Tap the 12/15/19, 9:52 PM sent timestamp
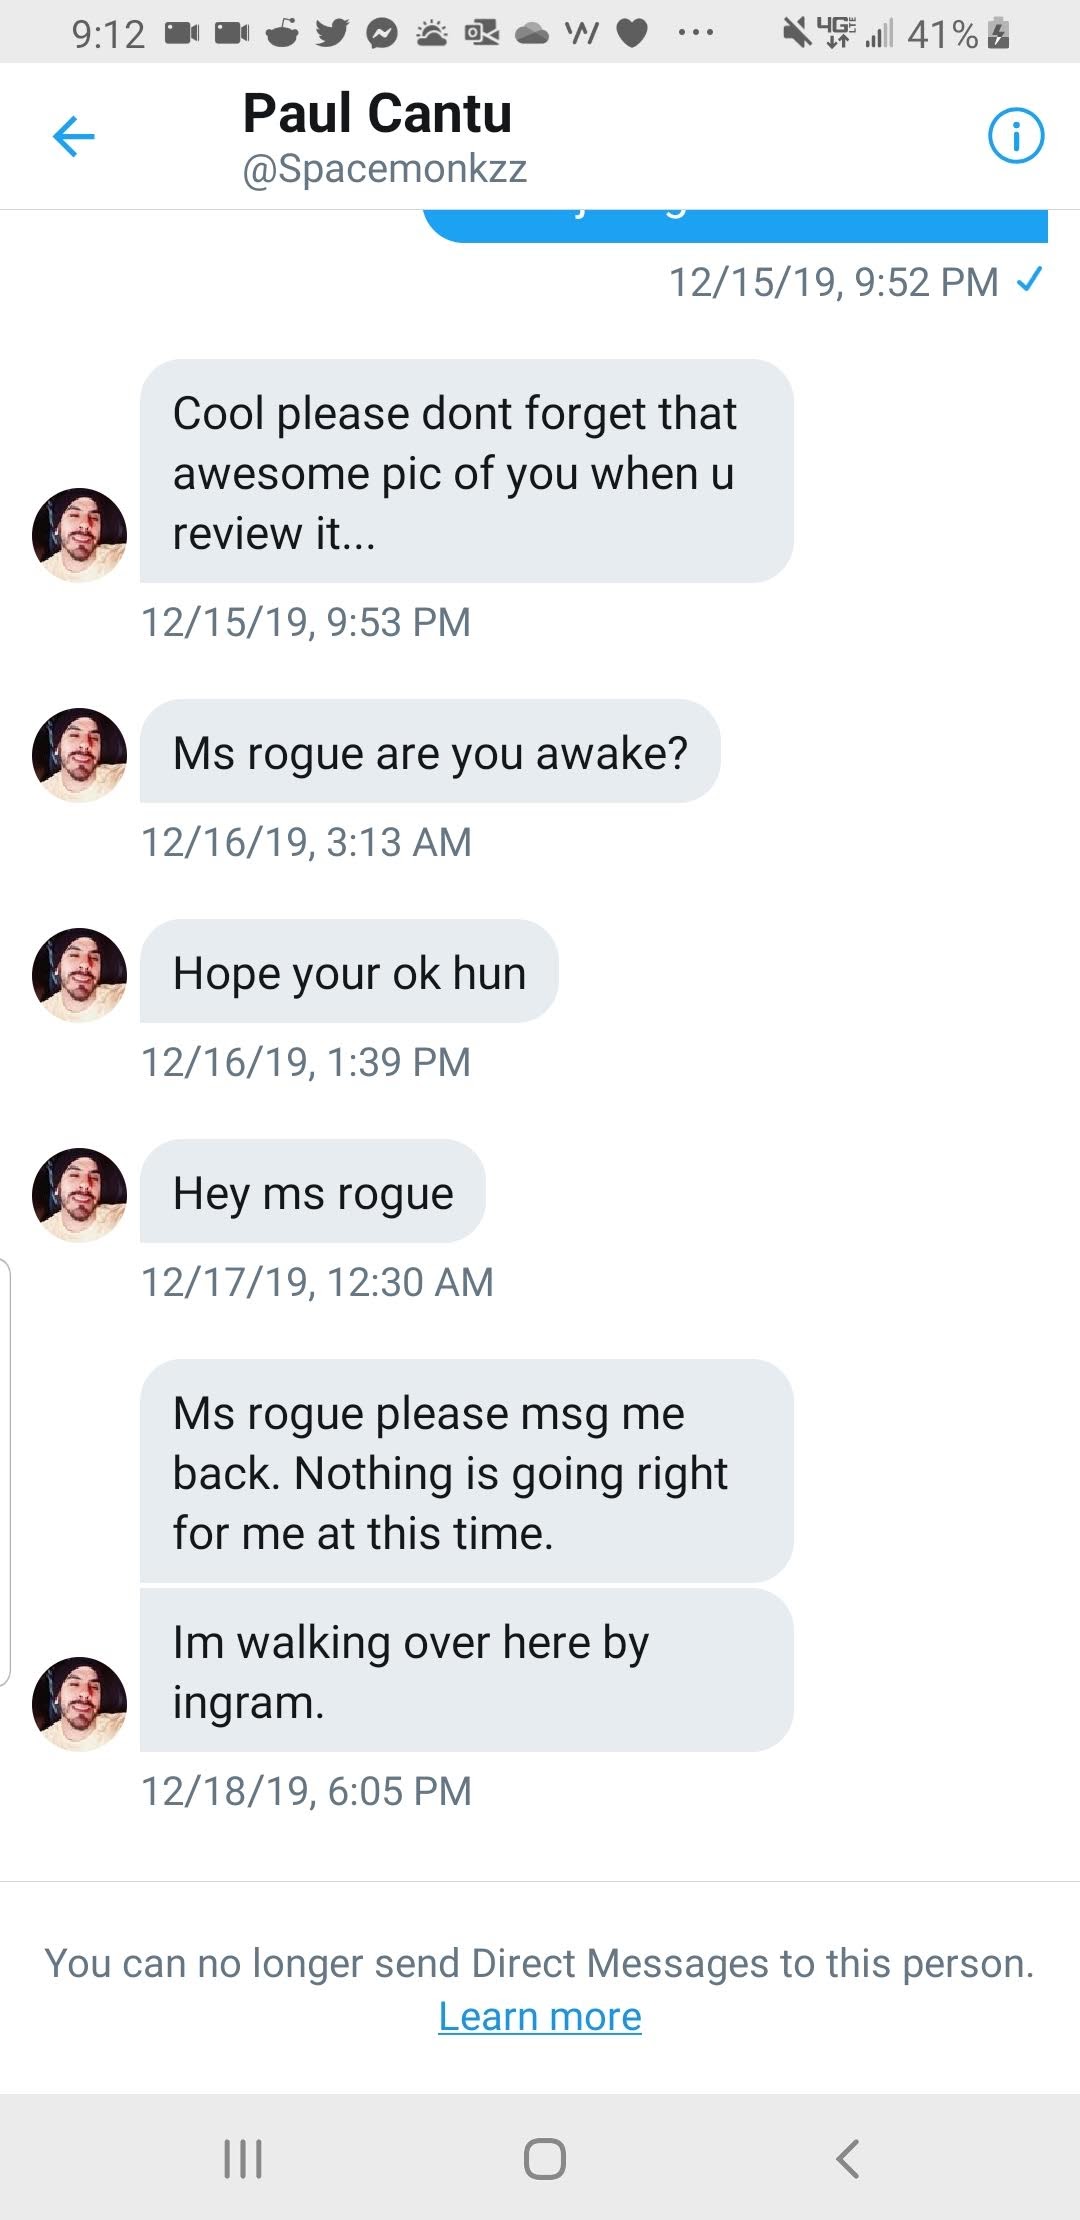Image resolution: width=1080 pixels, height=2220 pixels. pos(833,282)
